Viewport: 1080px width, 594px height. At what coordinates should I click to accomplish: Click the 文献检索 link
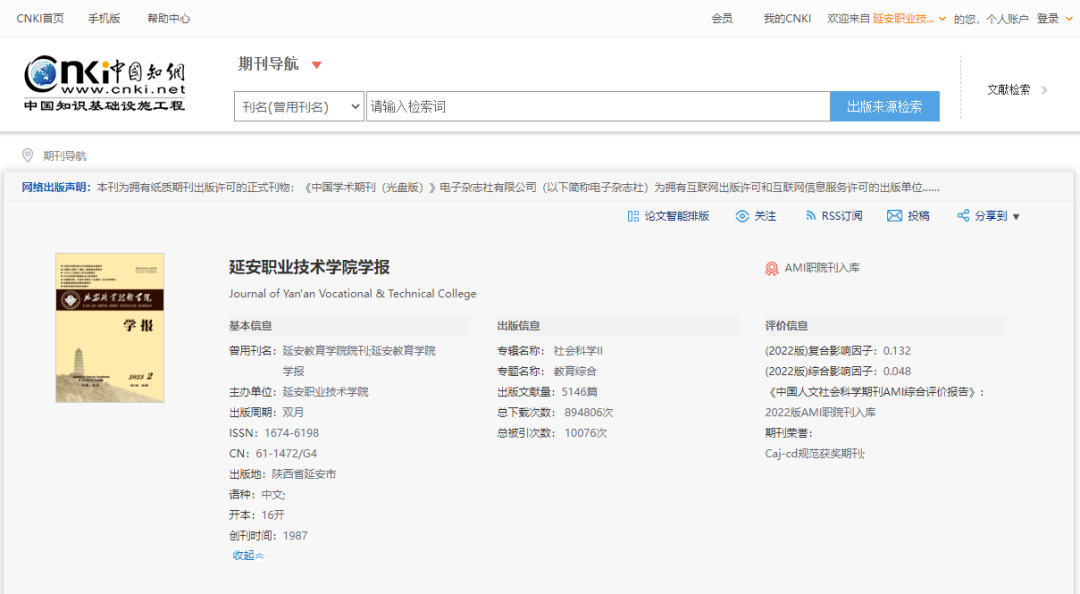point(1008,90)
